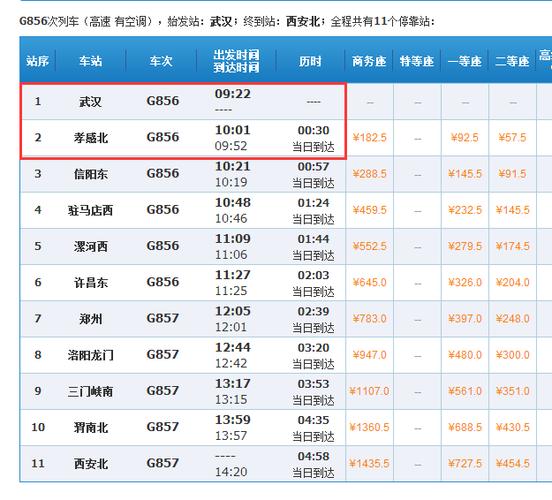
Task: Click second-class price ¥454.5
Action: pos(512,463)
